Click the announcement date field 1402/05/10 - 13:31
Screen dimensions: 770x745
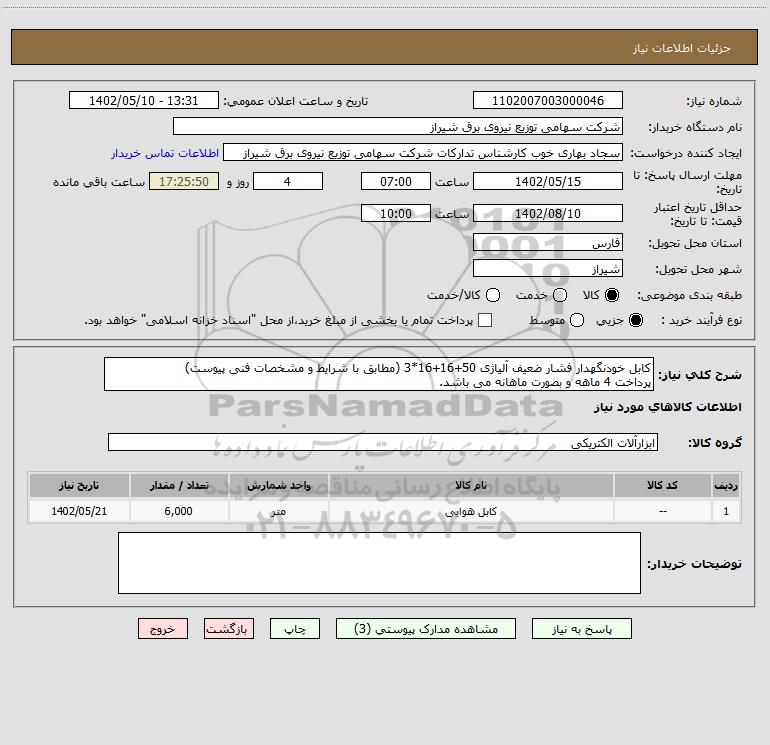click(143, 101)
